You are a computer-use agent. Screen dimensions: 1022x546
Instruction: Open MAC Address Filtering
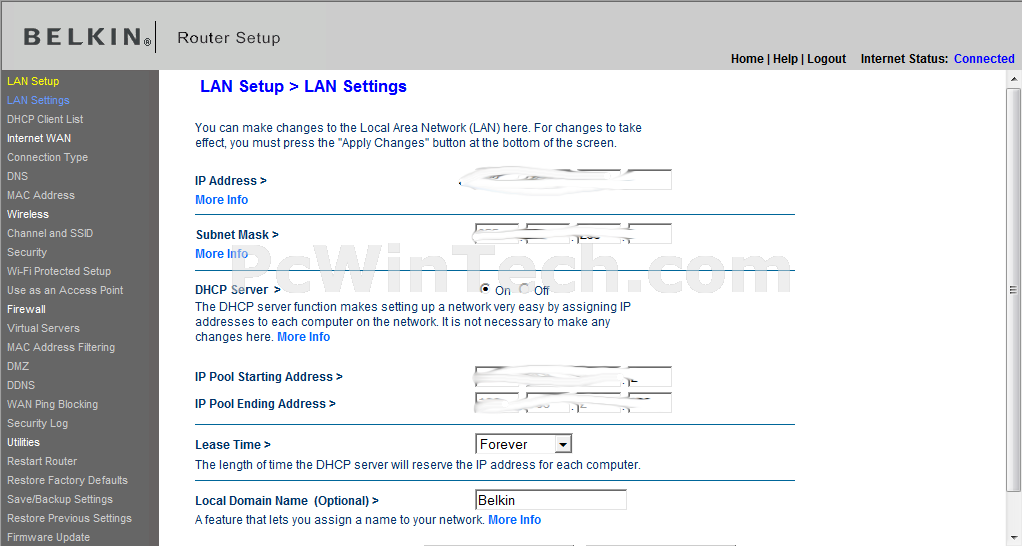point(61,347)
